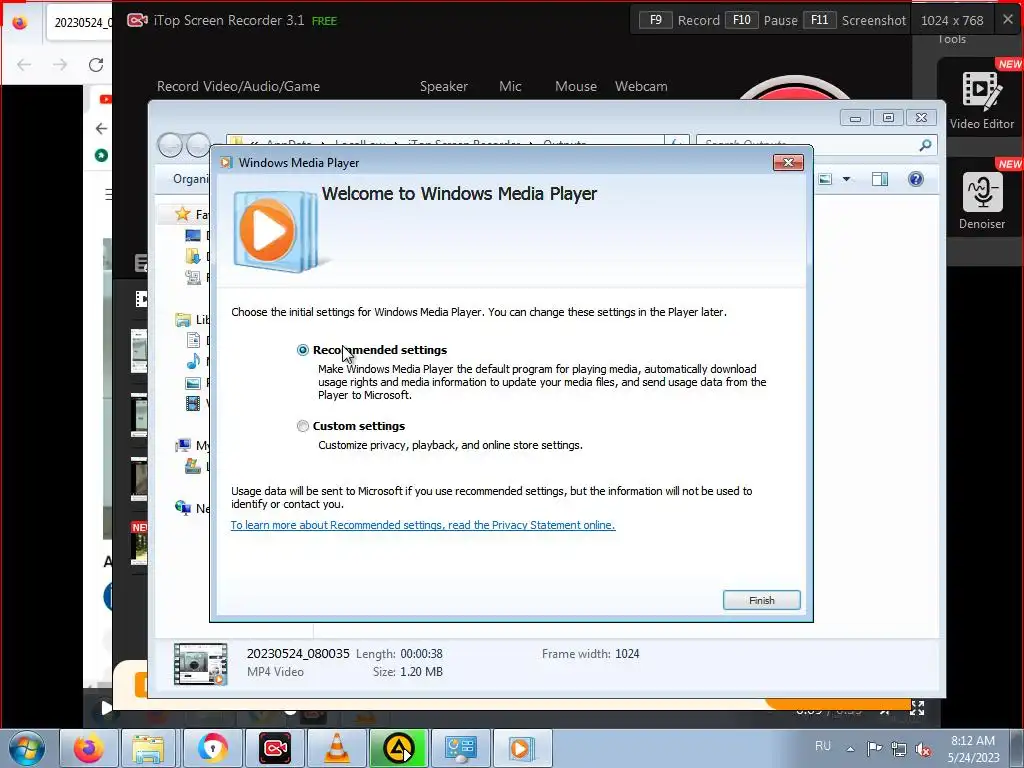Click the Mic option in iTop recorder
1024x768 pixels.
pos(510,86)
